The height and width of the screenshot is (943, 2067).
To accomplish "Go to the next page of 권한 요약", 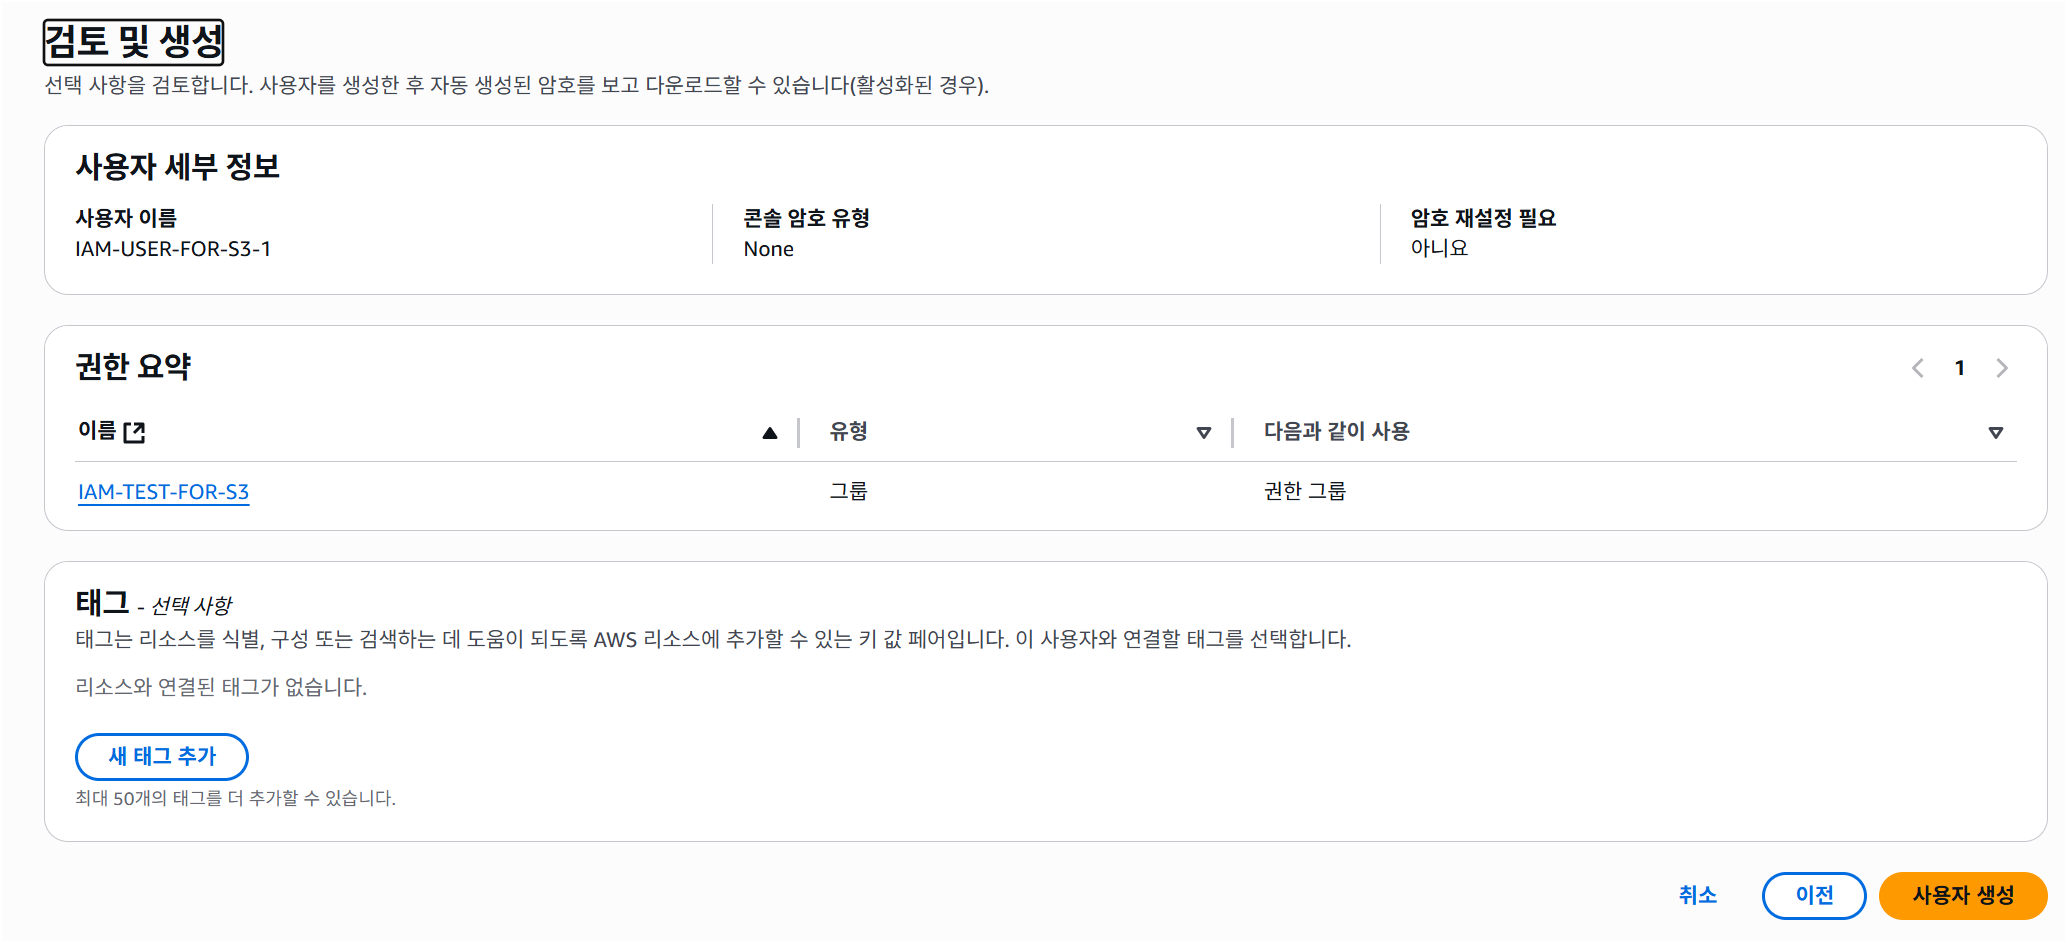I will (2002, 368).
